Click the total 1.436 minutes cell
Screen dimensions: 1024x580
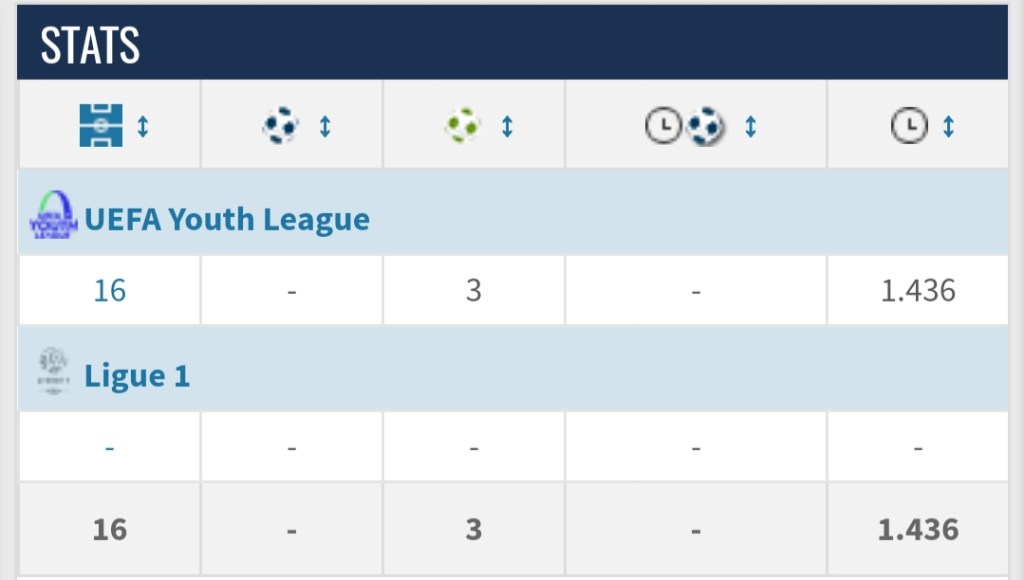(x=917, y=529)
